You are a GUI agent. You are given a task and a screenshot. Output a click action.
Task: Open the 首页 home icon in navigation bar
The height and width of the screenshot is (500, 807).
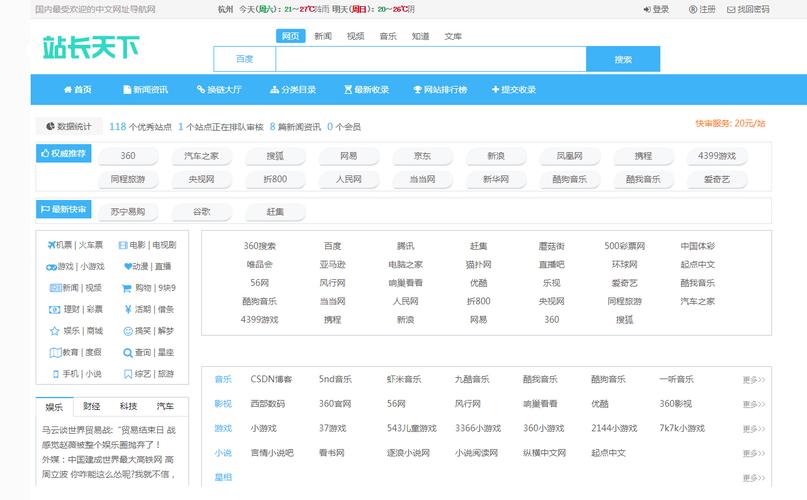click(67, 90)
